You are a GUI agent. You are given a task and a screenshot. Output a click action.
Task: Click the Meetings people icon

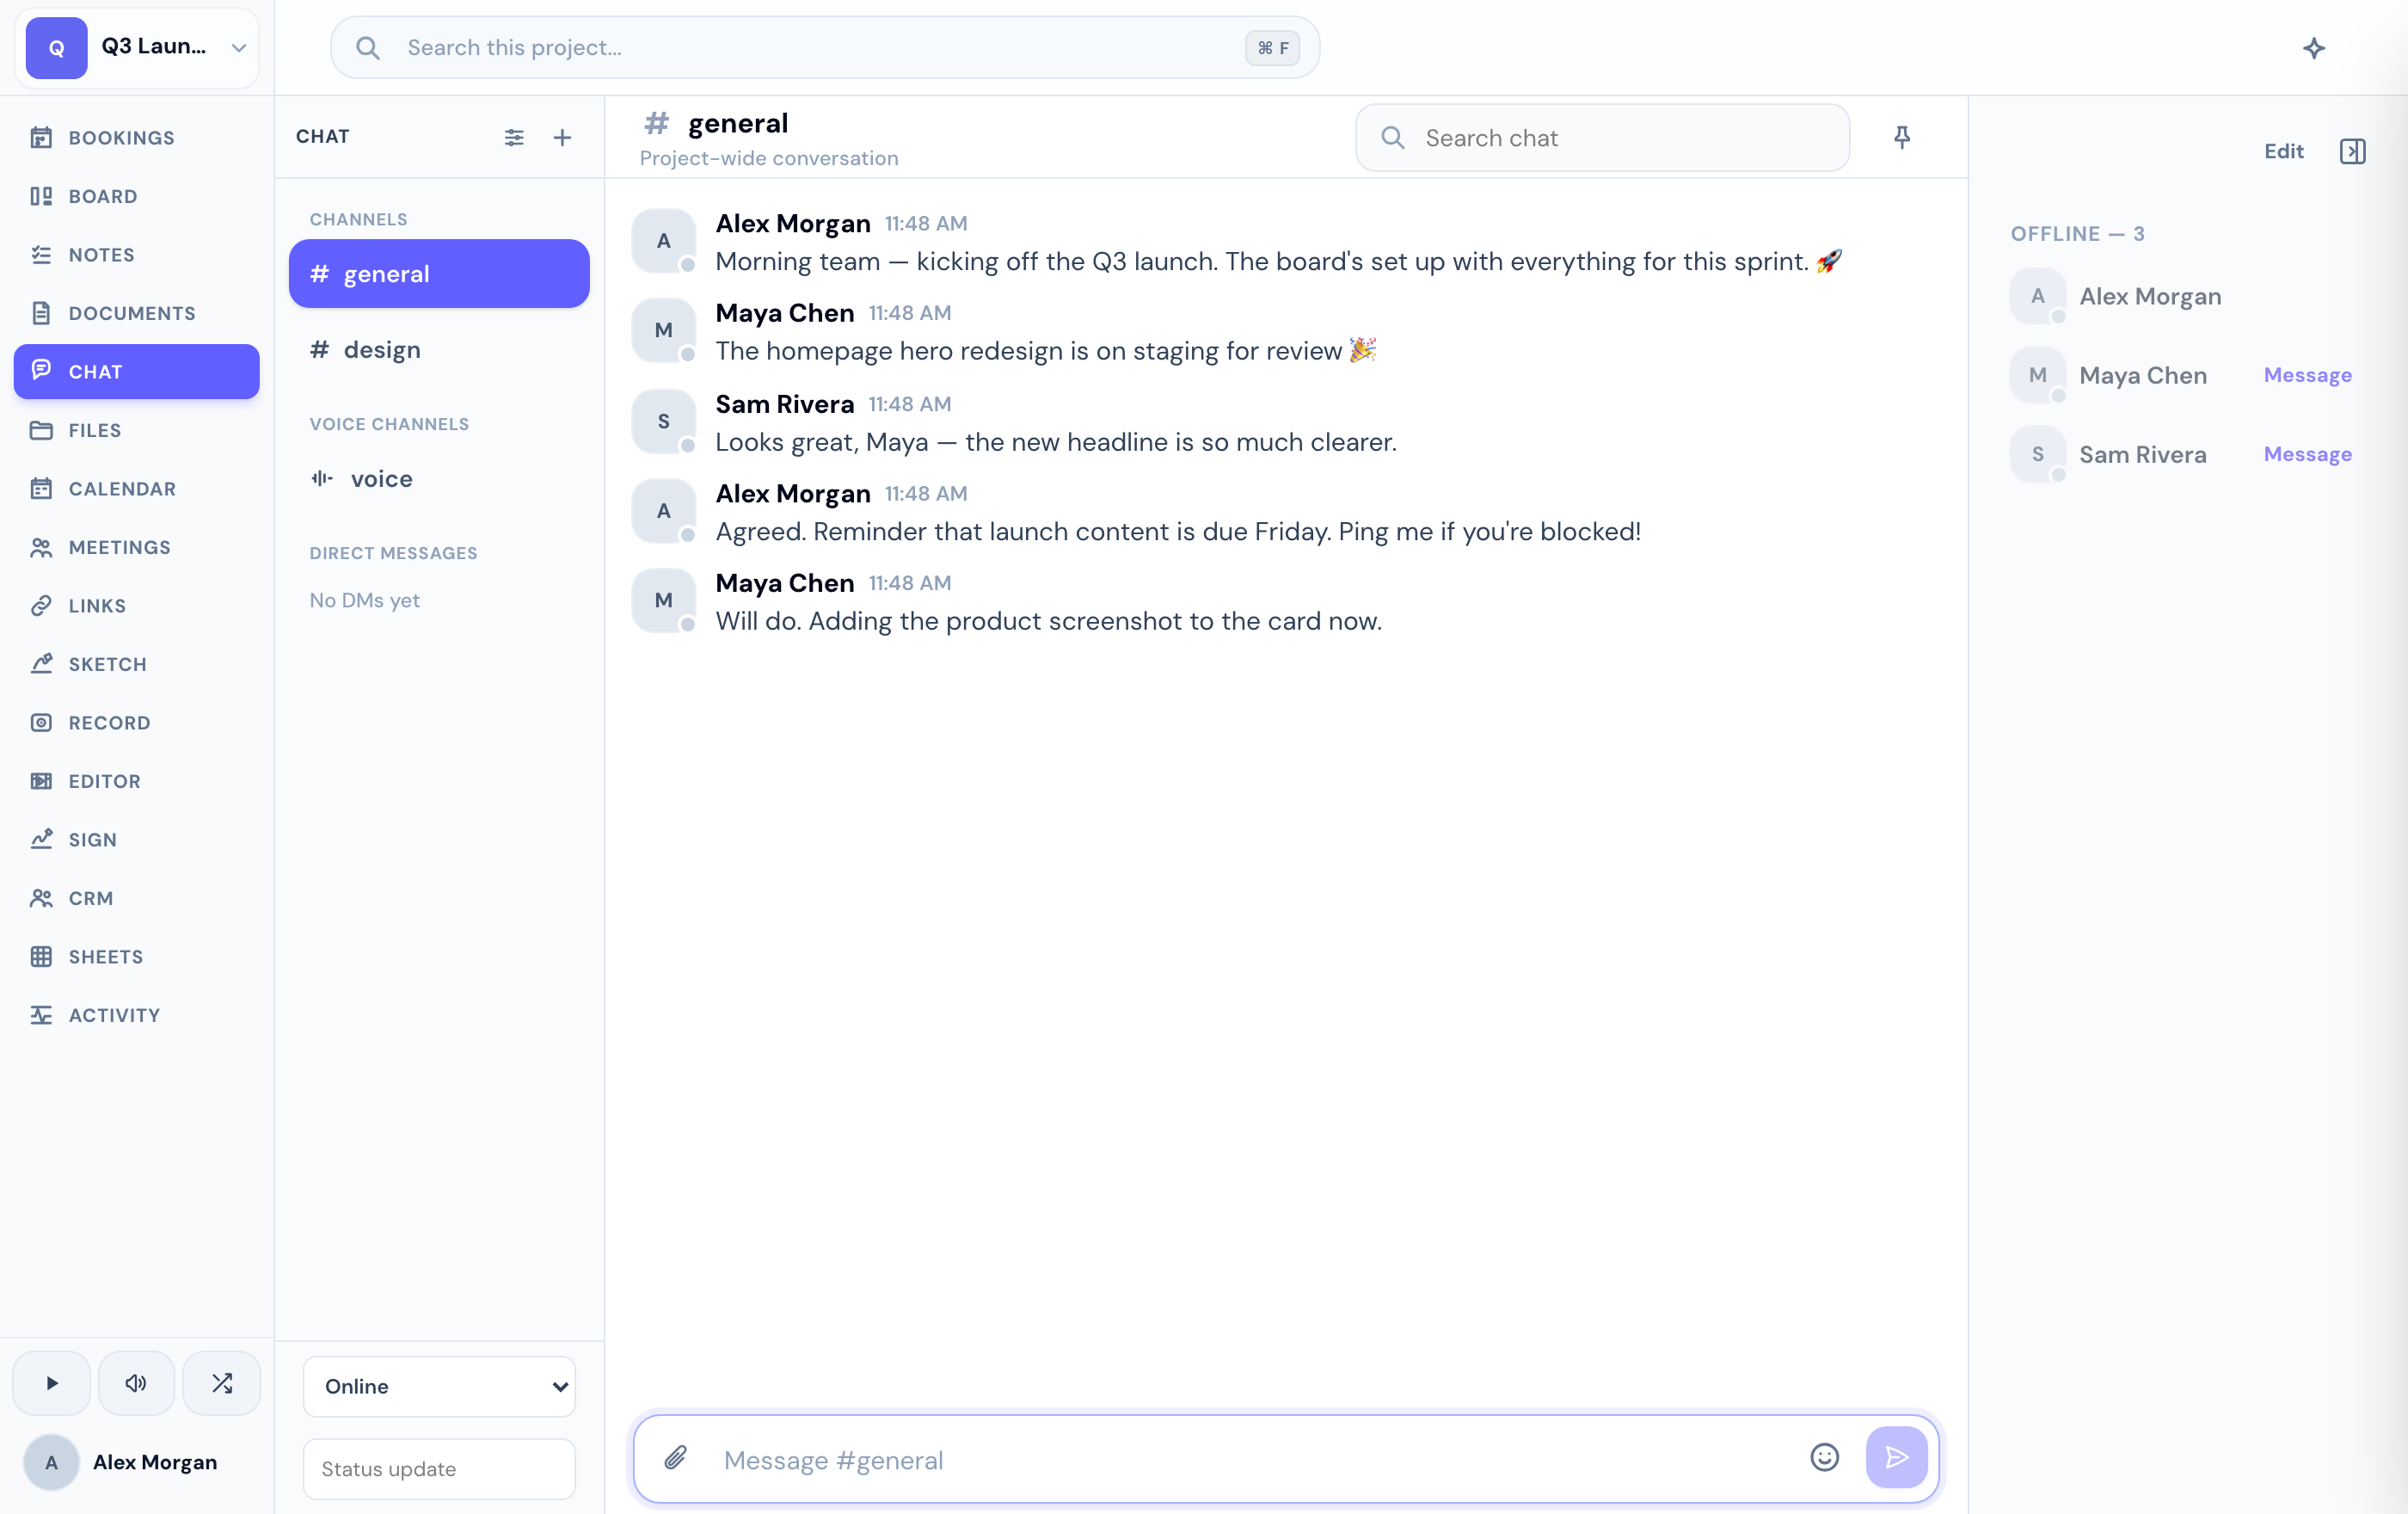(x=41, y=547)
